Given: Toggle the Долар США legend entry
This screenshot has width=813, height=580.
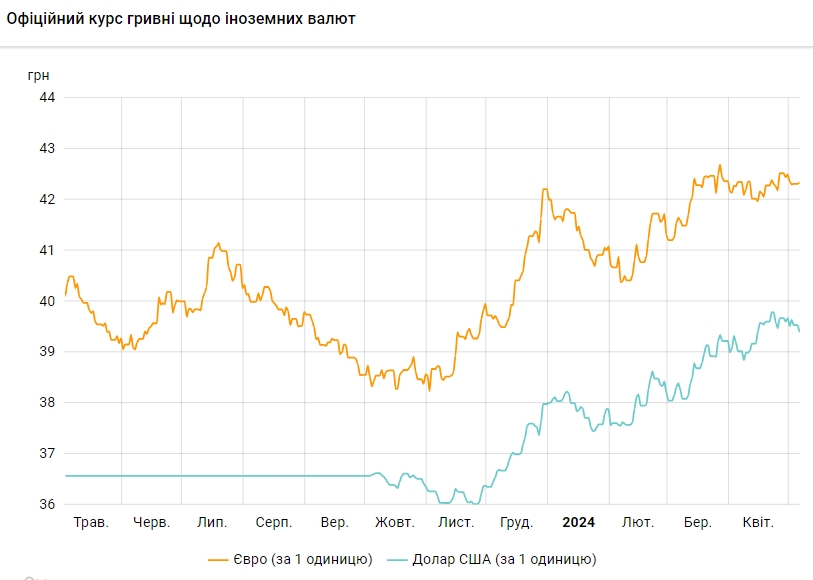Looking at the screenshot, I should 518,559.
